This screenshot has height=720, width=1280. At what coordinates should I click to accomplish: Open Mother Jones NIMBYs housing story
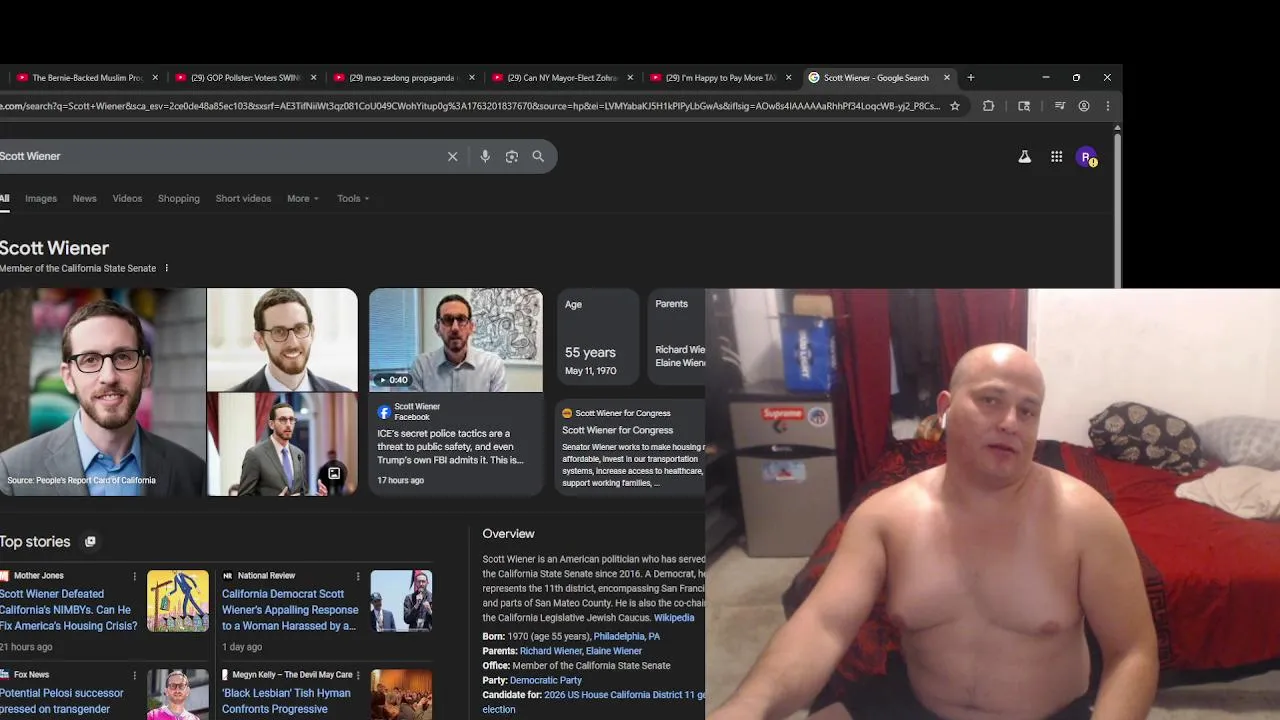[68, 610]
